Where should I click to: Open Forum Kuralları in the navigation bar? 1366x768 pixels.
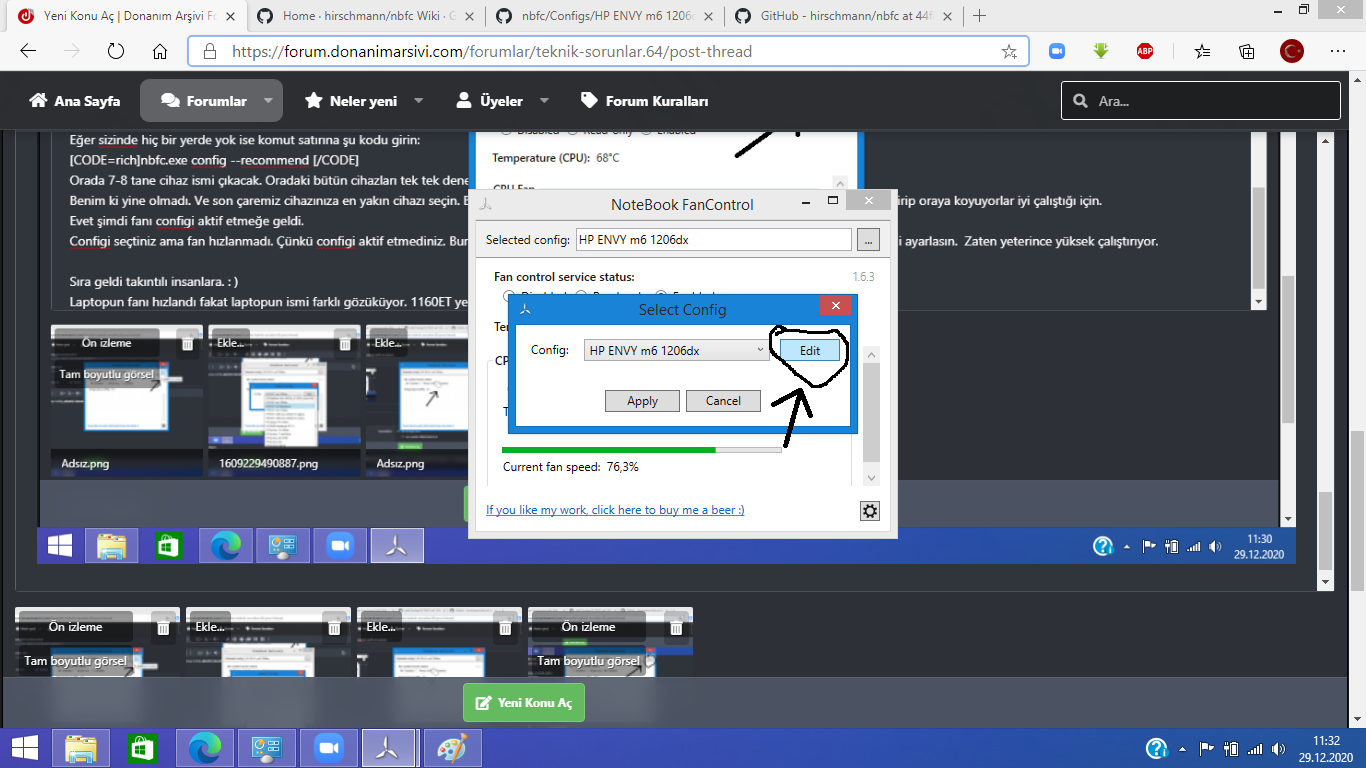coord(644,101)
